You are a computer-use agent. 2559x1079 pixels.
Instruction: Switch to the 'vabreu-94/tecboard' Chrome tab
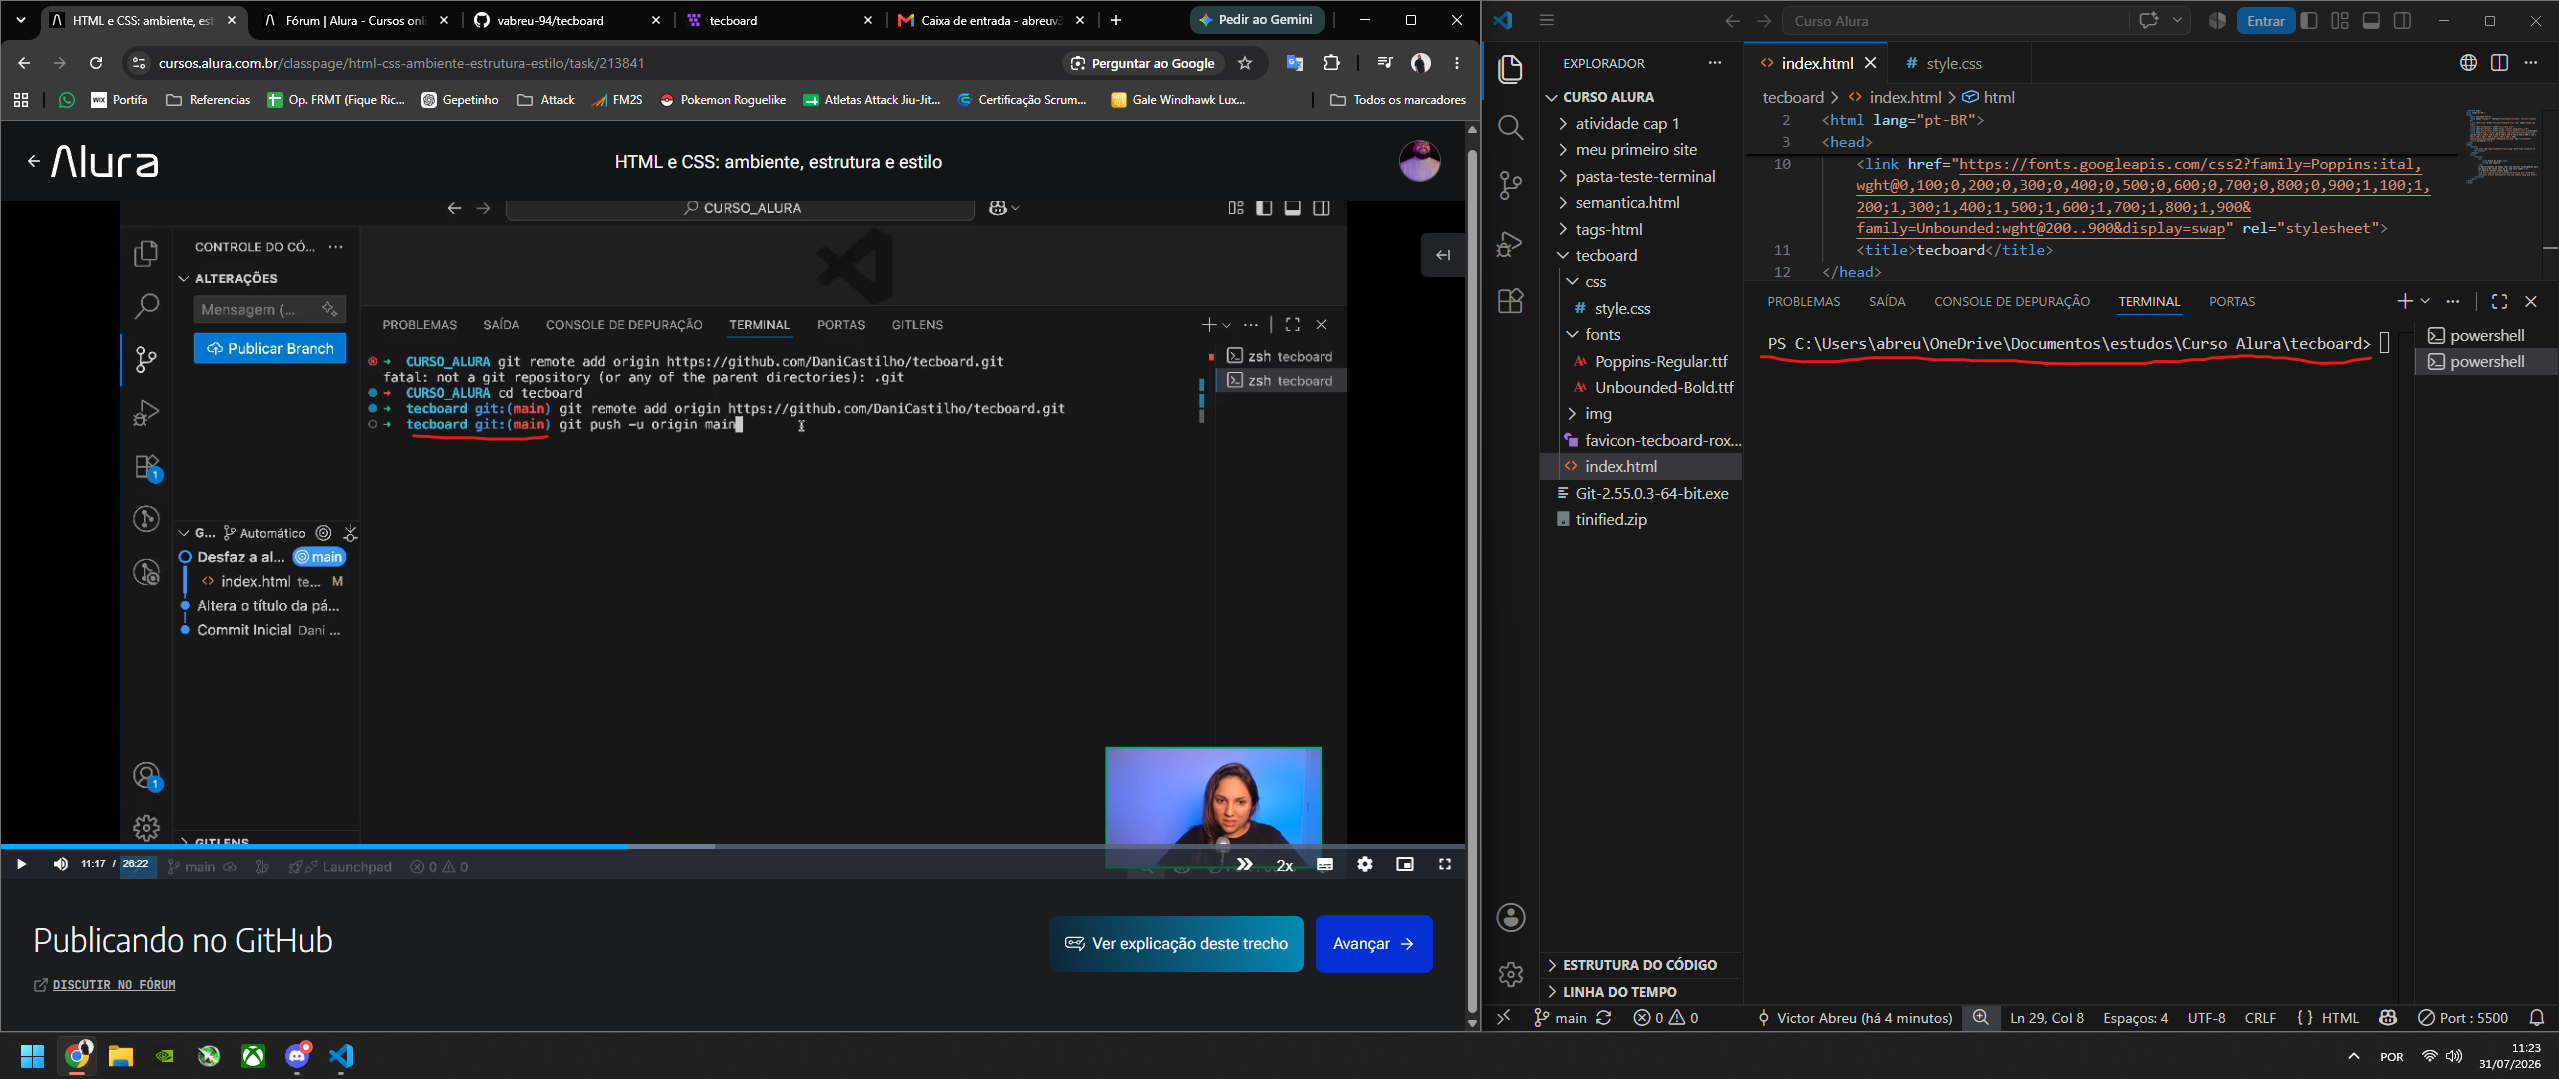(567, 20)
